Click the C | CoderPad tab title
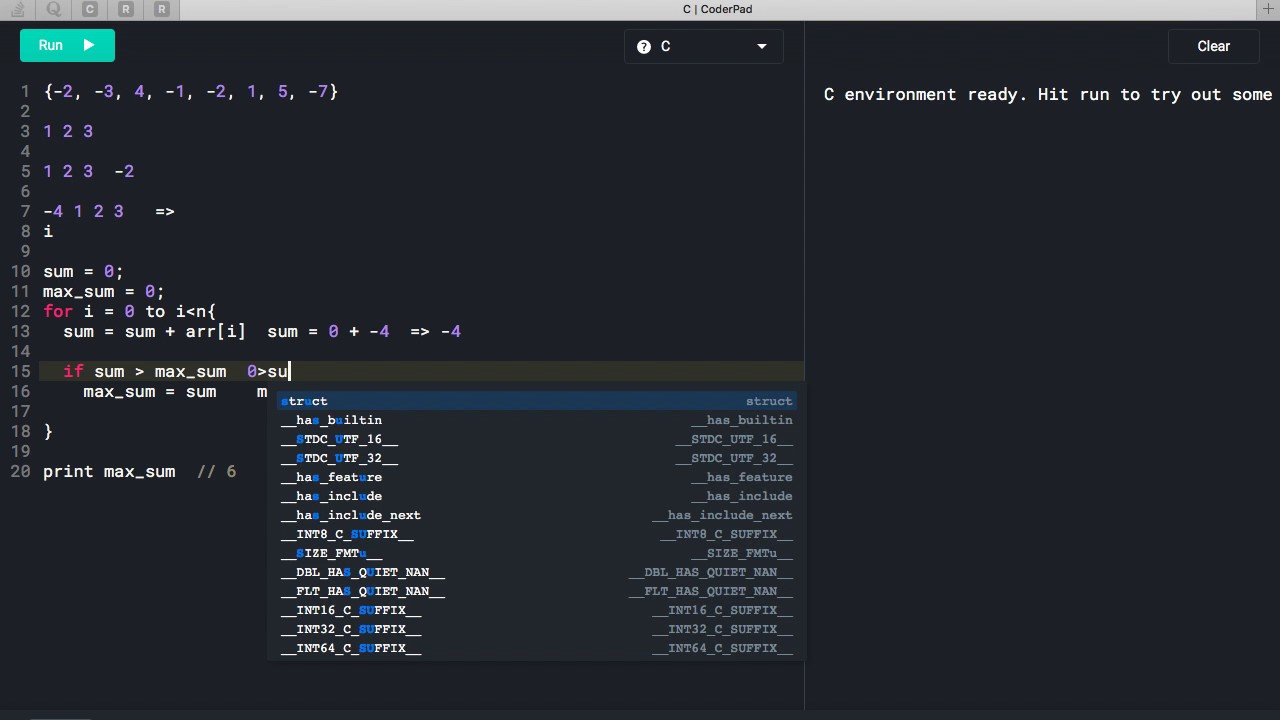This screenshot has width=1280, height=720. pos(717,9)
